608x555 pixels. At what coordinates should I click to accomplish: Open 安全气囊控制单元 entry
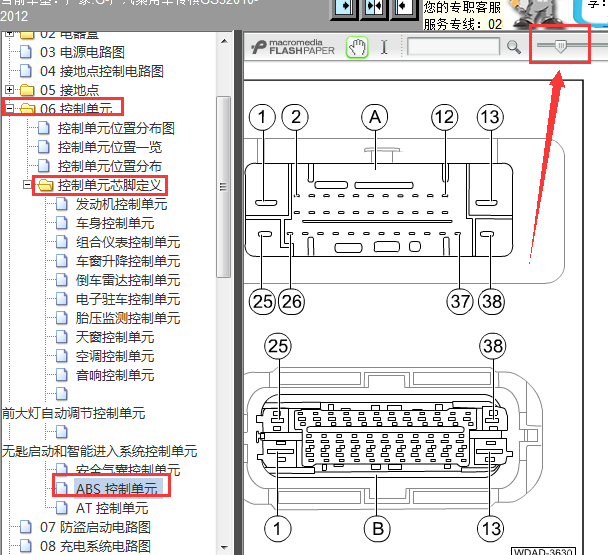[128, 470]
